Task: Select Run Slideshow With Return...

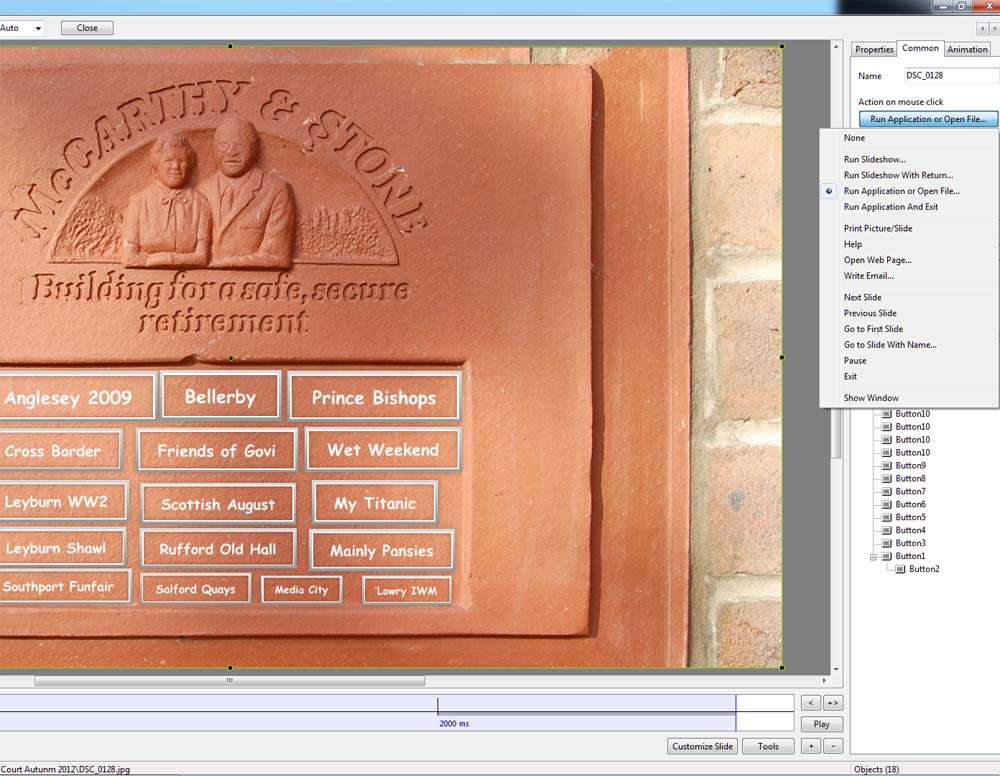Action: coord(898,175)
